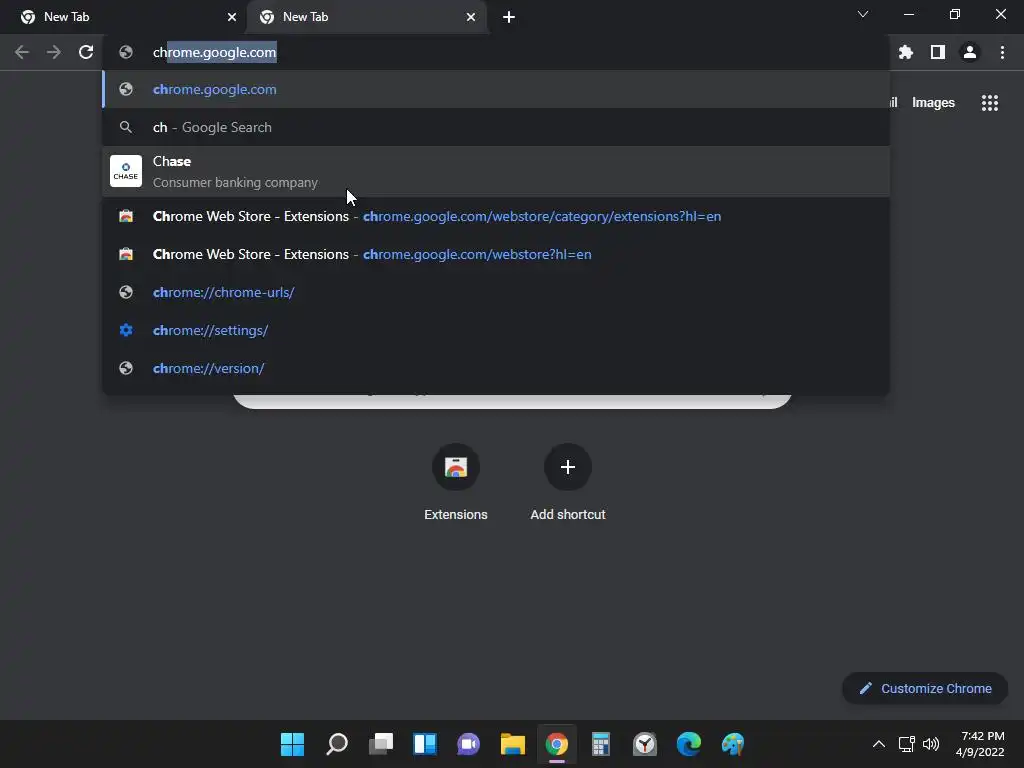This screenshot has height=768, width=1024.
Task: Open the Chat app on the taskbar
Action: (468, 744)
